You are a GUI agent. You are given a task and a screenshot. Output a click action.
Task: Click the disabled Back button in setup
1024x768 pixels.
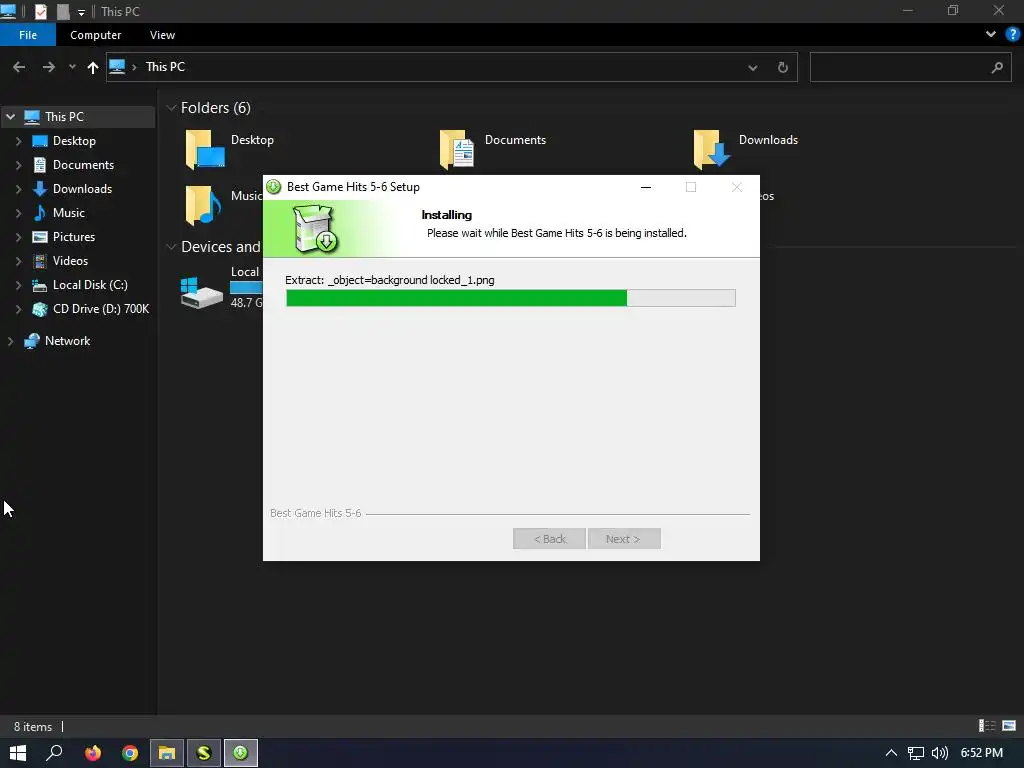tap(549, 539)
